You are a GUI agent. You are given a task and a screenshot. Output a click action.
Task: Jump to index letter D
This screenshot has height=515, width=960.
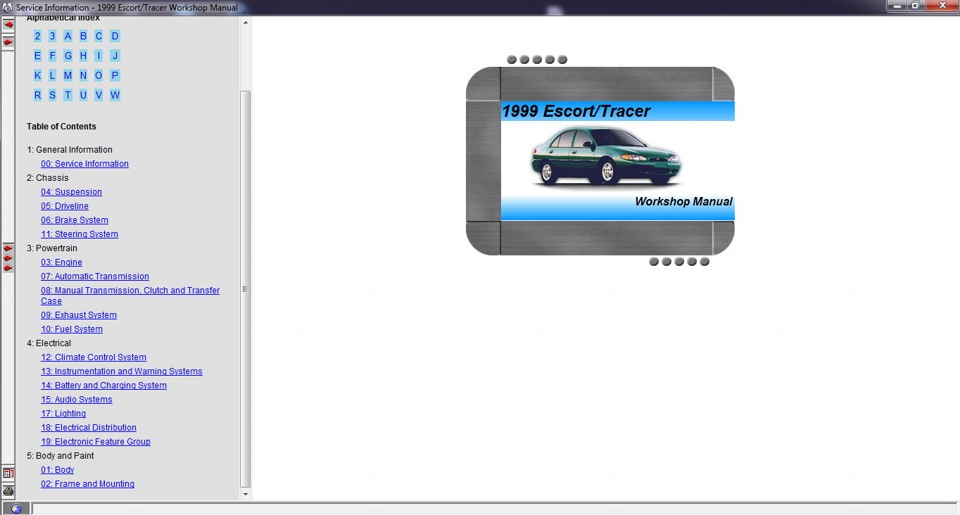click(114, 36)
